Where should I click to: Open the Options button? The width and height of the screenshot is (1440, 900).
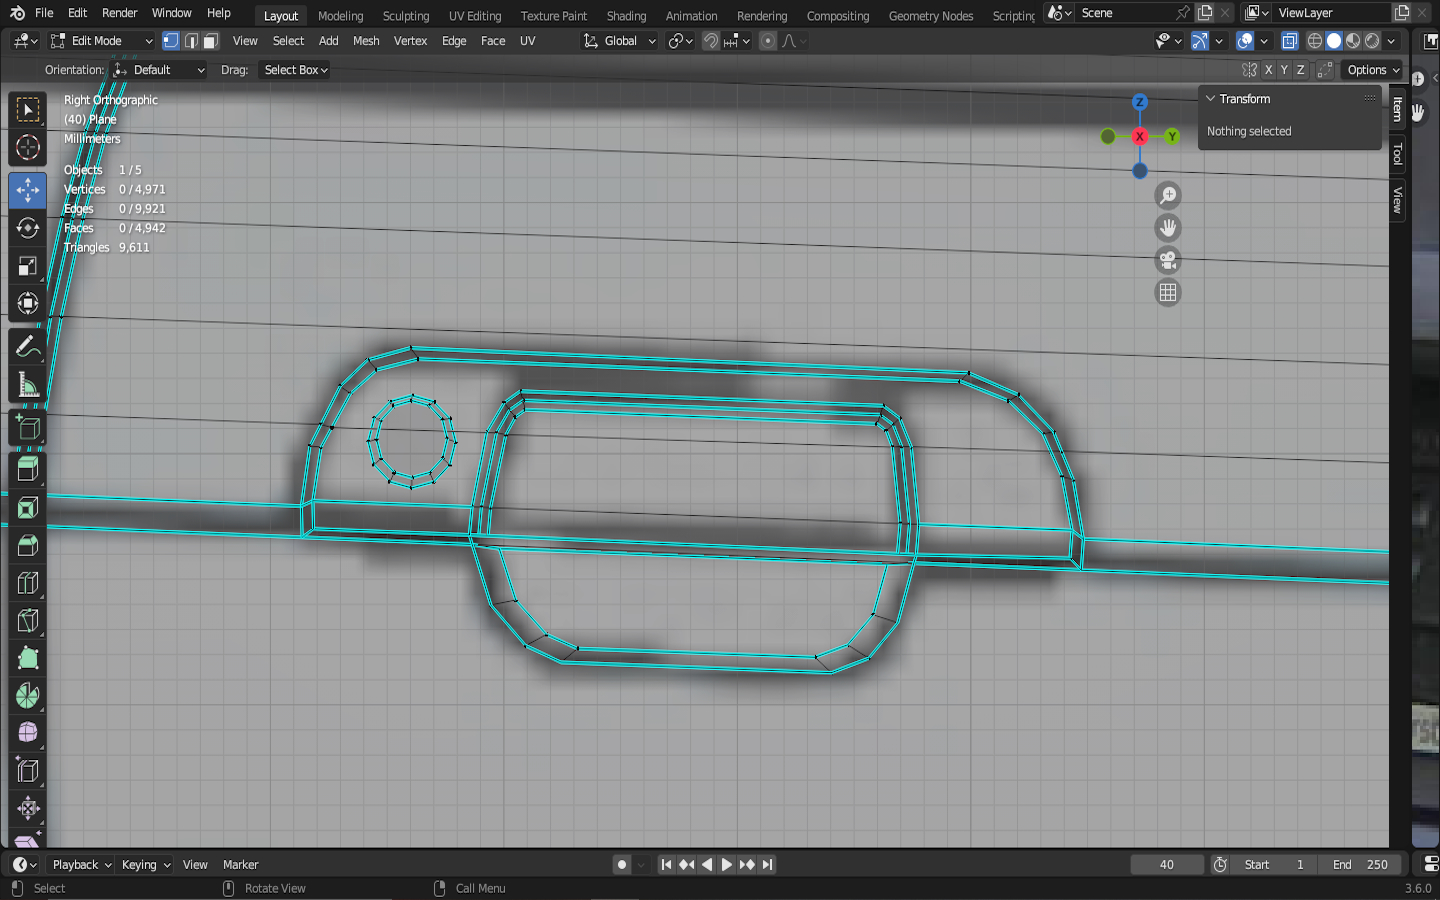click(1372, 70)
